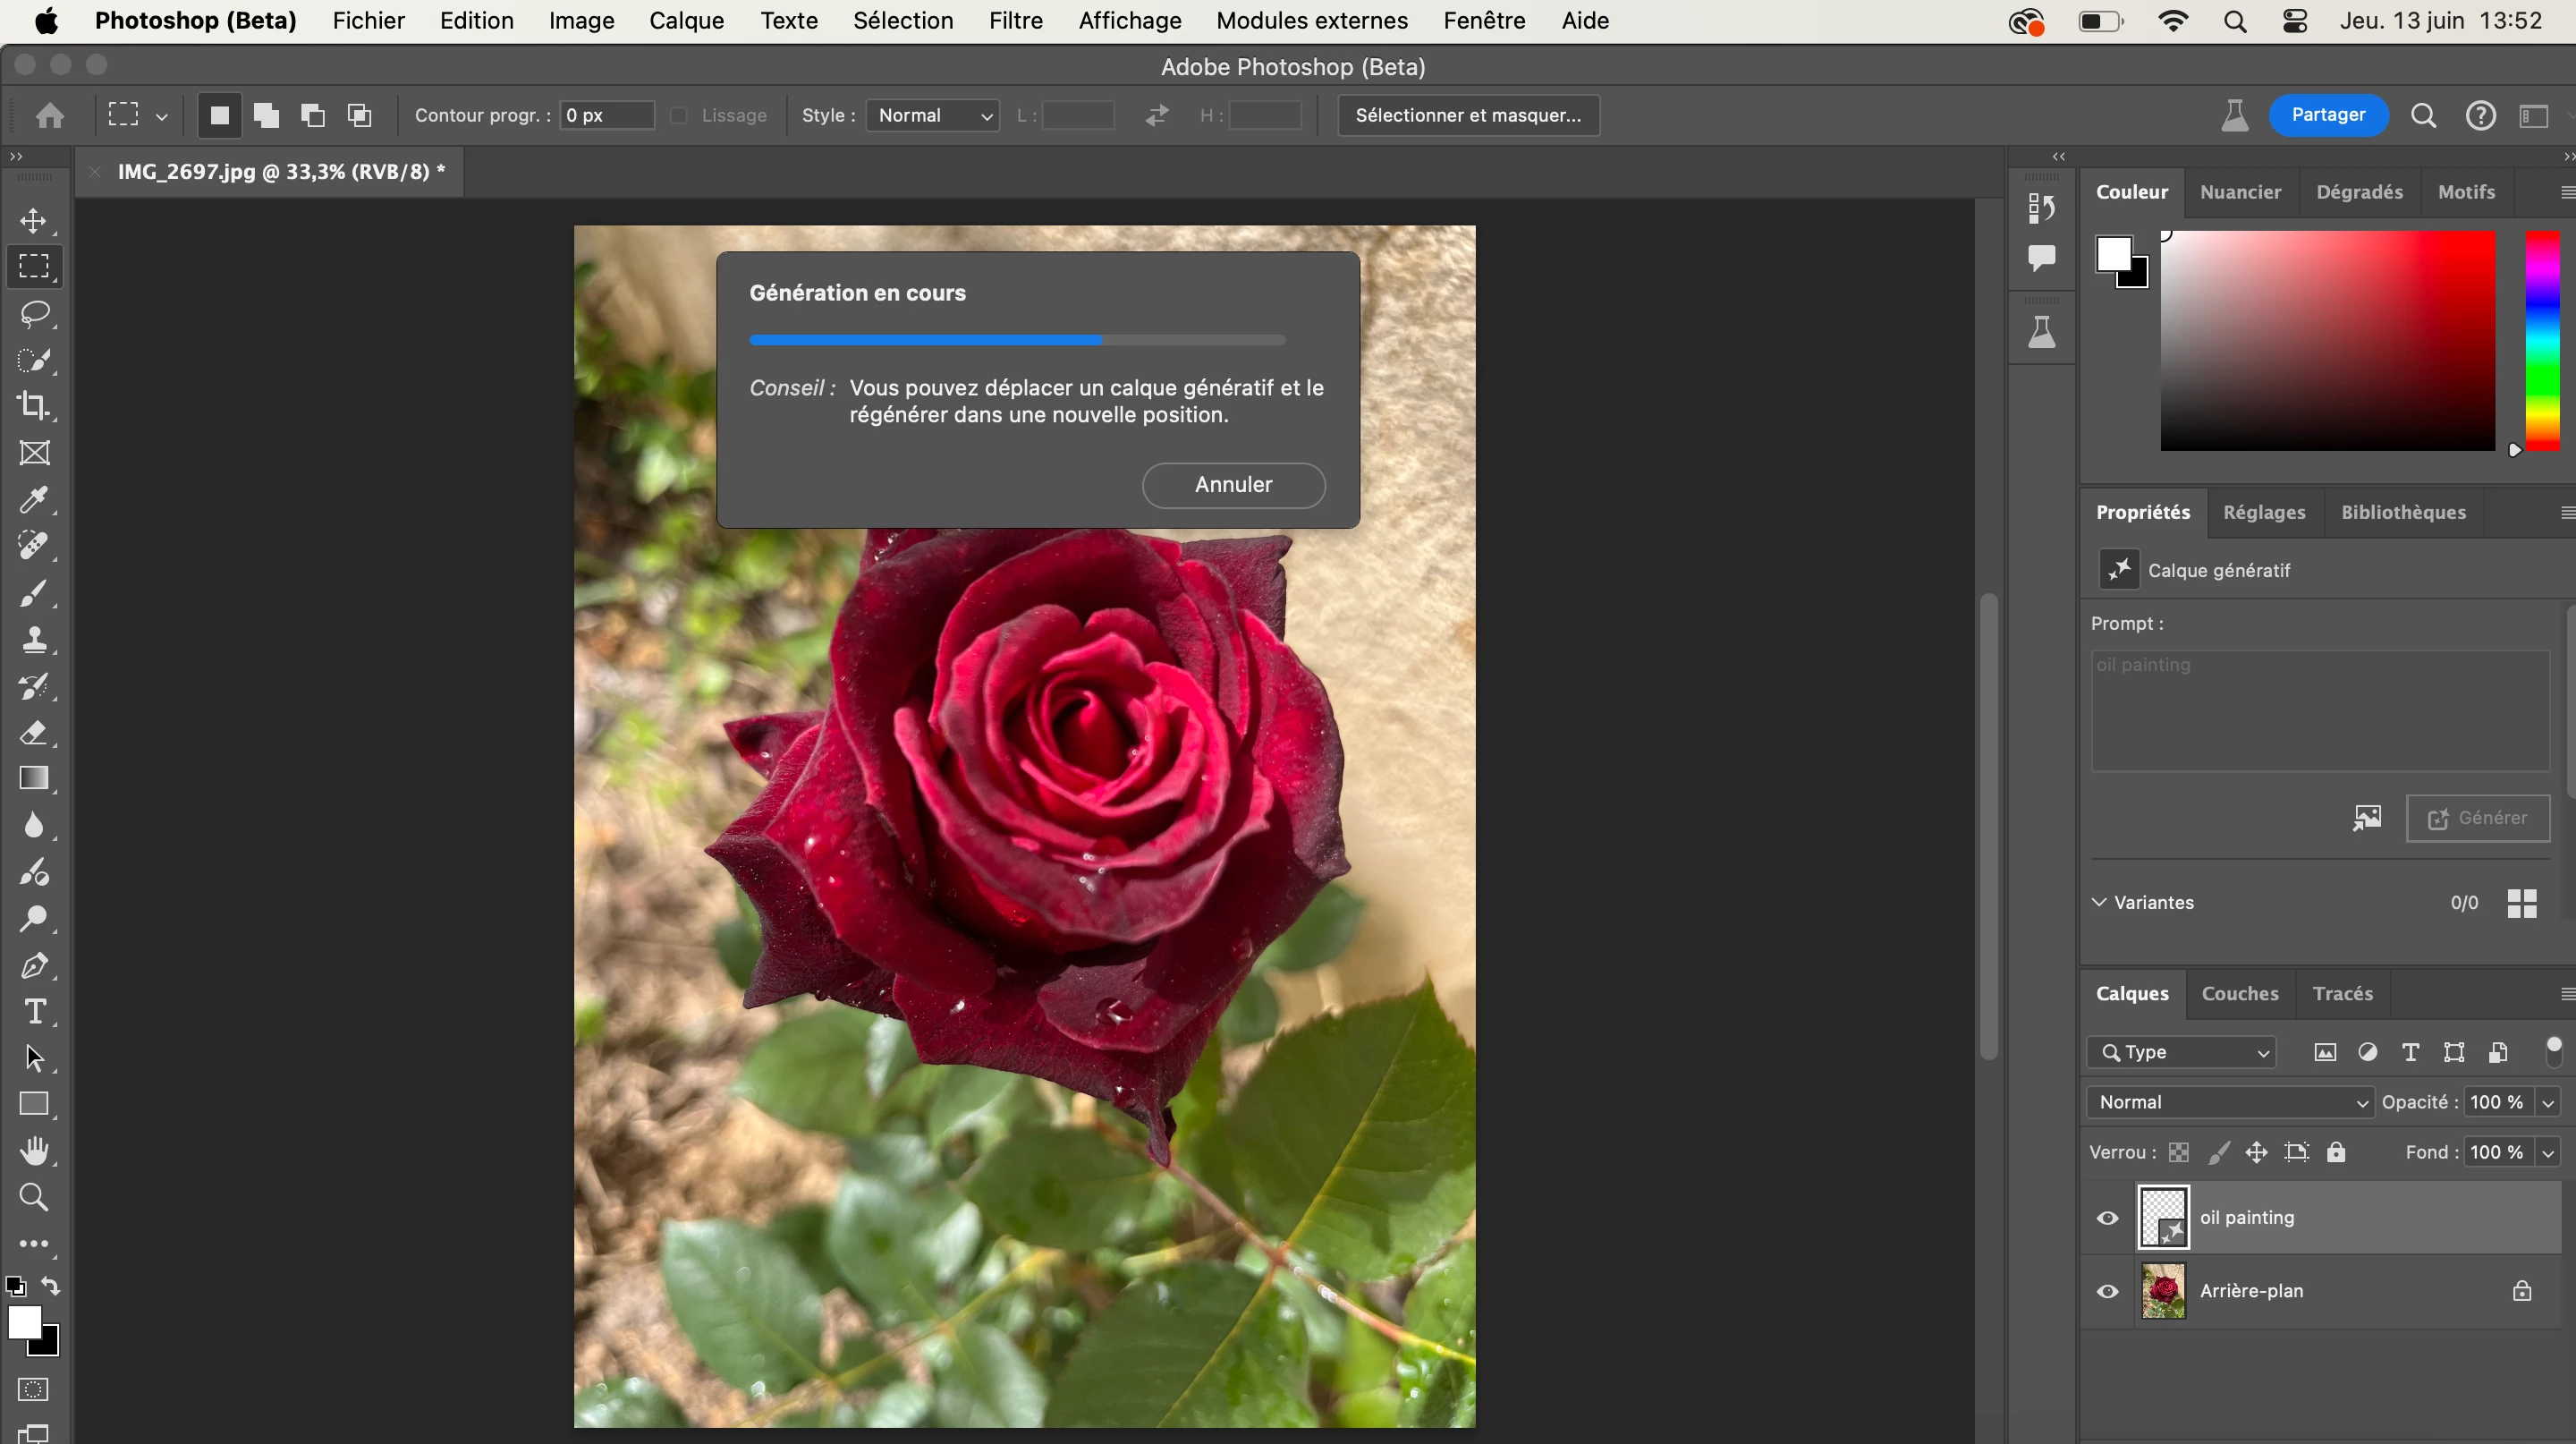Click the Move tool icon

[34, 220]
